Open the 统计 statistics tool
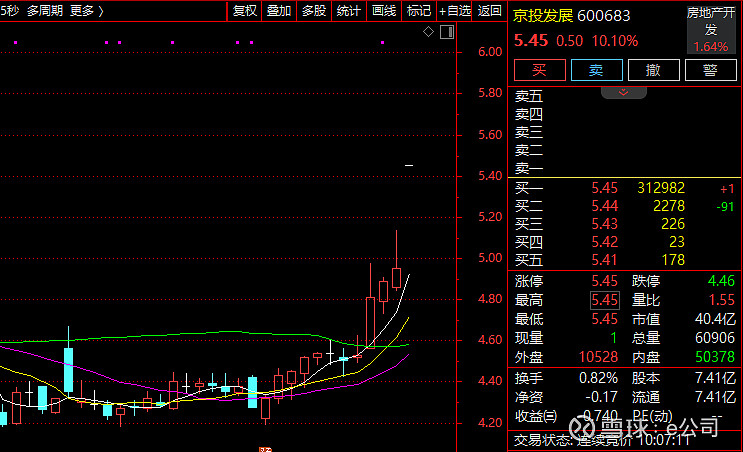The width and height of the screenshot is (743, 452). coord(349,11)
